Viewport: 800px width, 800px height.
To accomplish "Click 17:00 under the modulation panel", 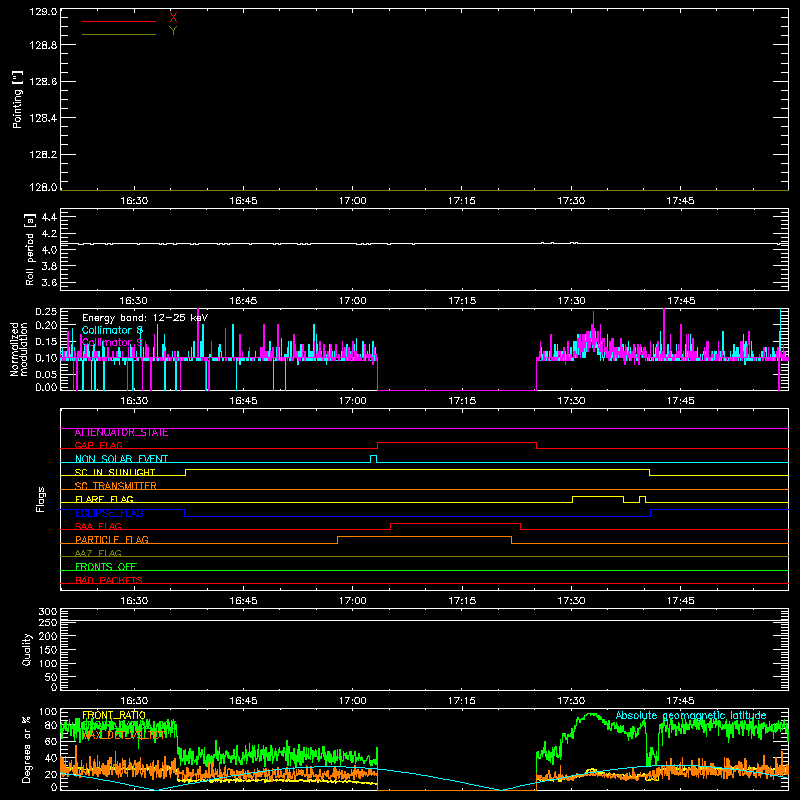I will click(353, 401).
